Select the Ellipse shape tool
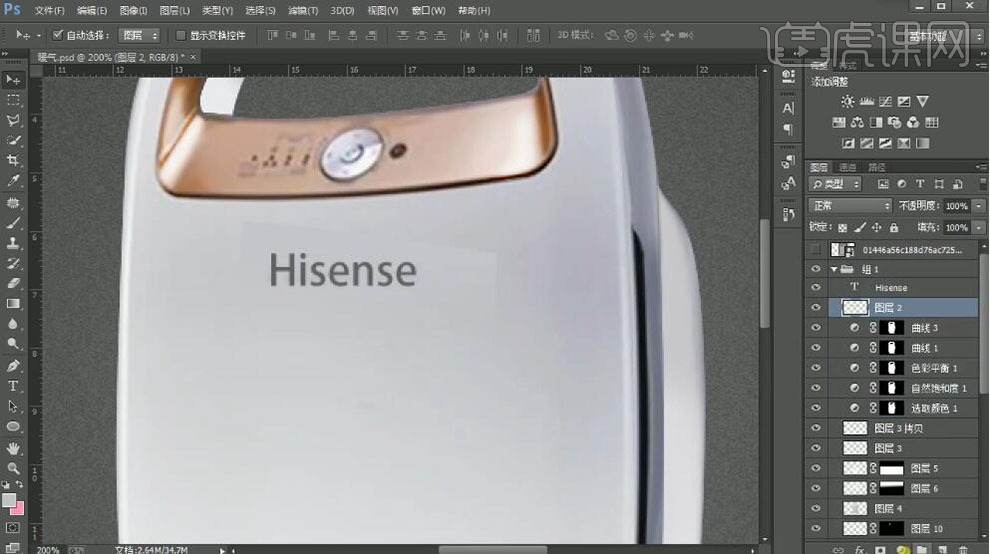The width and height of the screenshot is (990, 554). click(13, 426)
